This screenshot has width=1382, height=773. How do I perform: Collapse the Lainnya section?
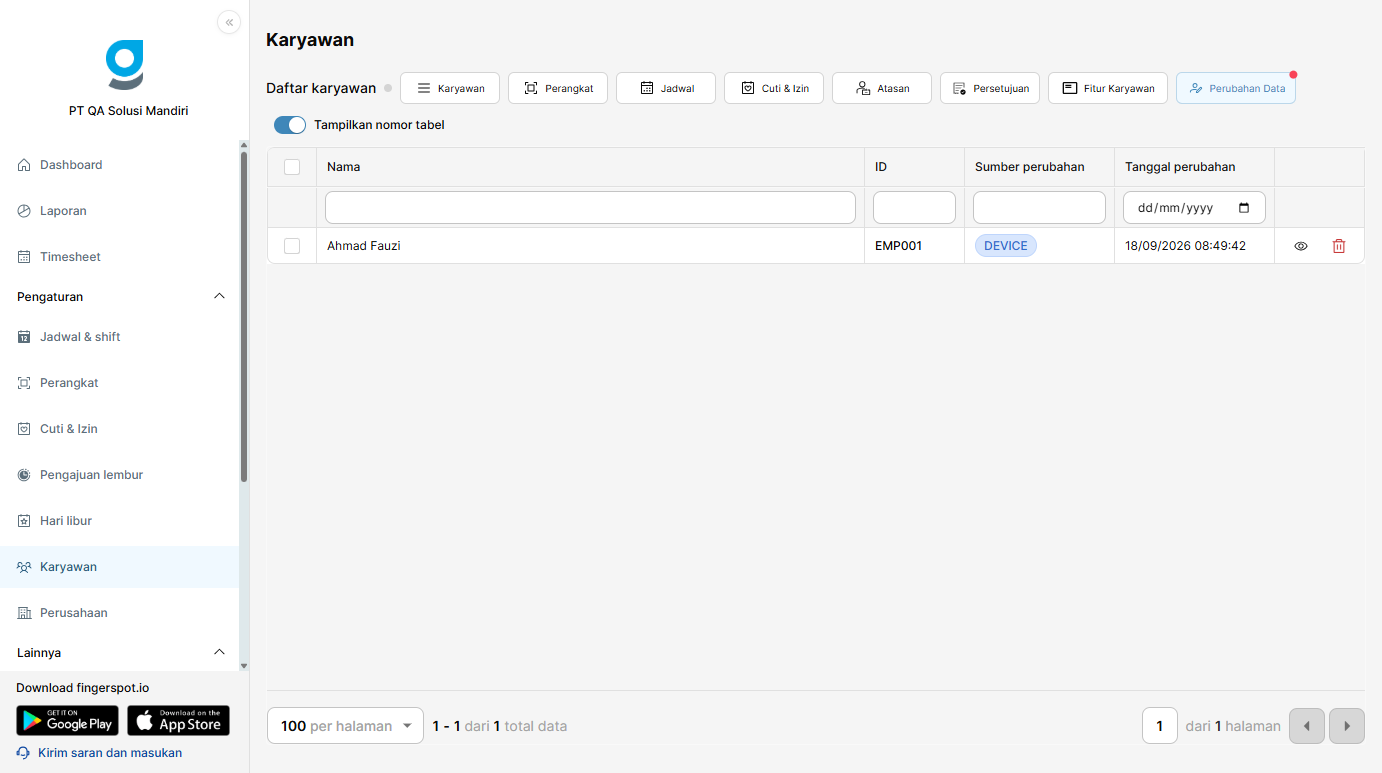click(220, 653)
